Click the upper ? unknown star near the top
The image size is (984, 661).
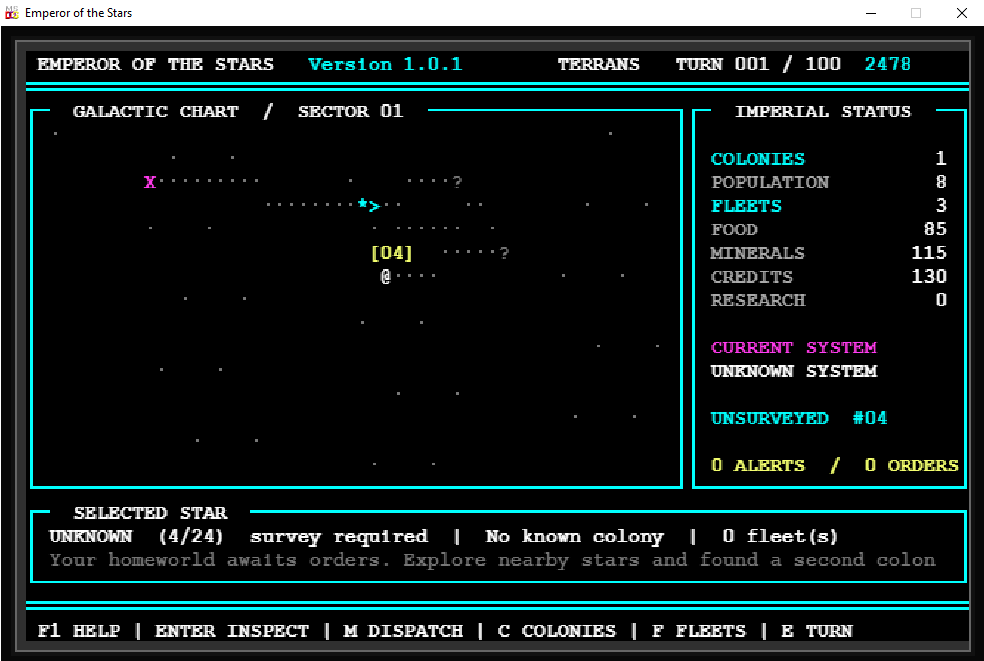[x=457, y=182]
